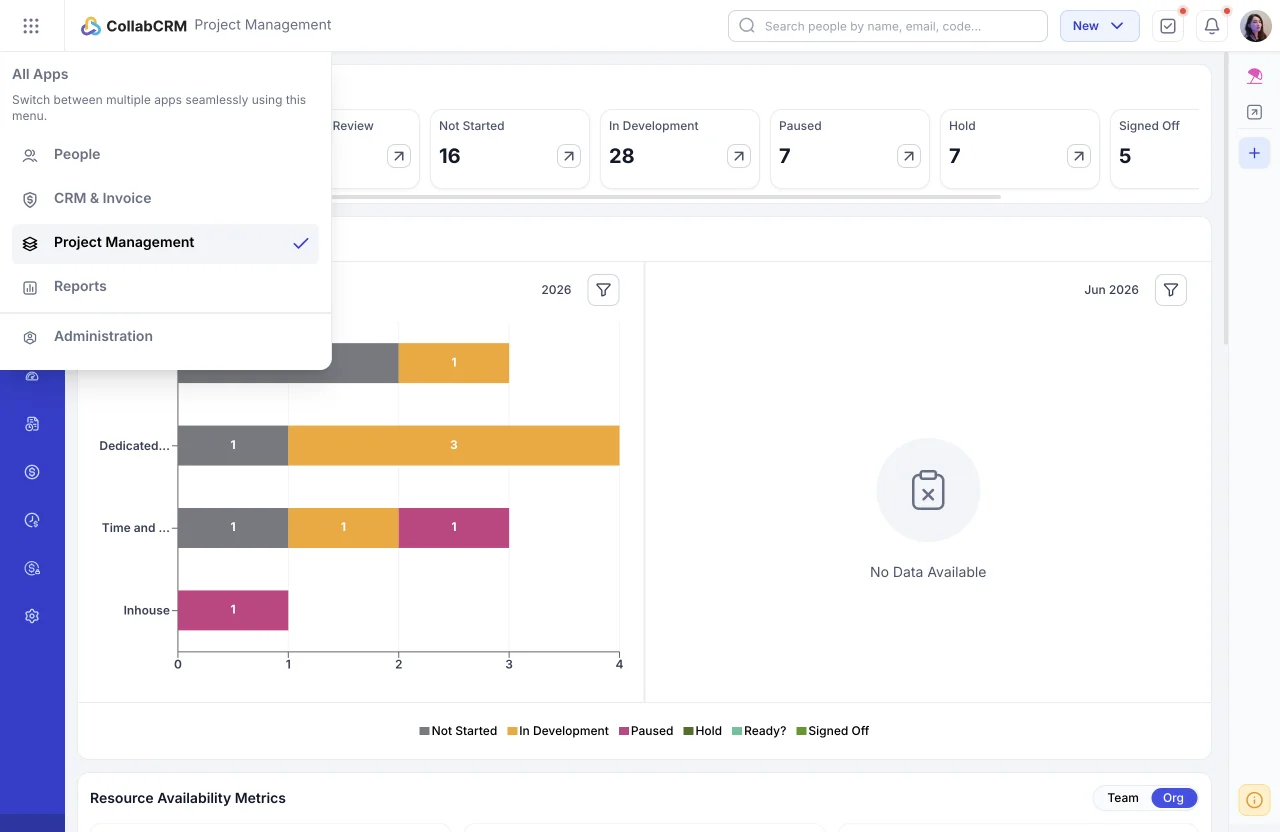Click the search magnifier icon
Screen dimensions: 1280x832
point(747,26)
